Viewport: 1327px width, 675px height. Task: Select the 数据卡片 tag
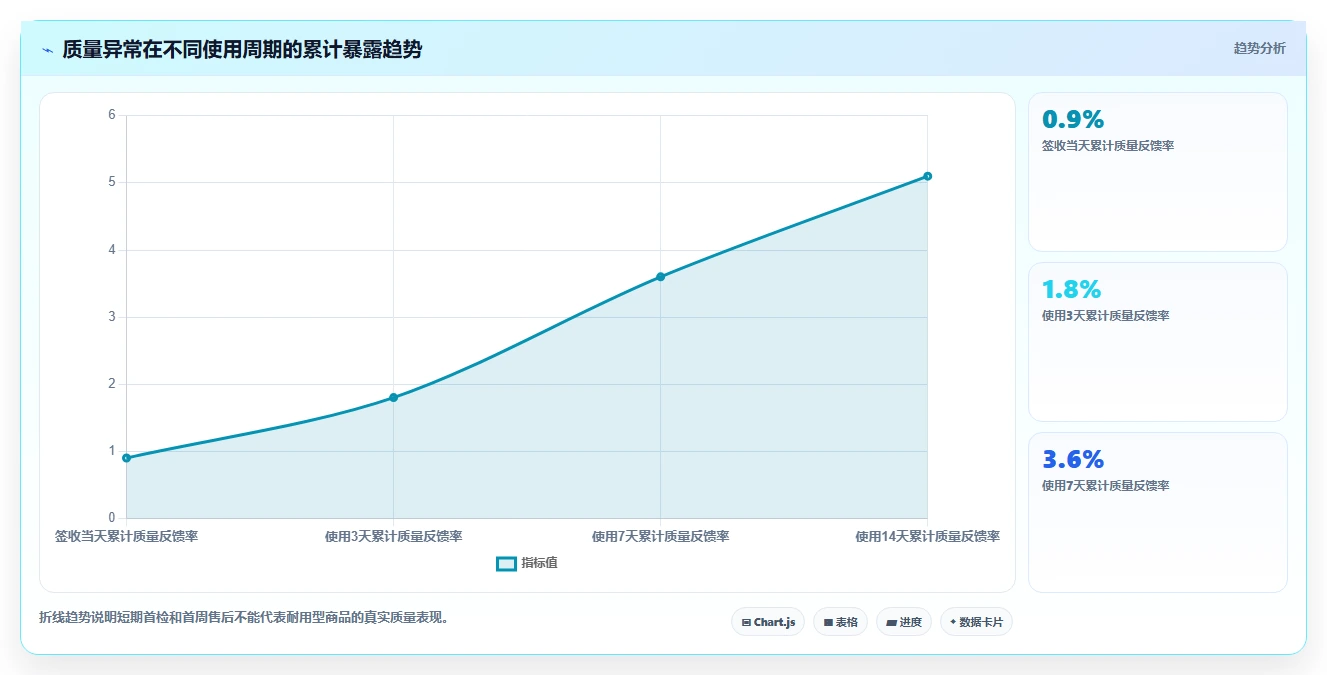click(x=976, y=622)
